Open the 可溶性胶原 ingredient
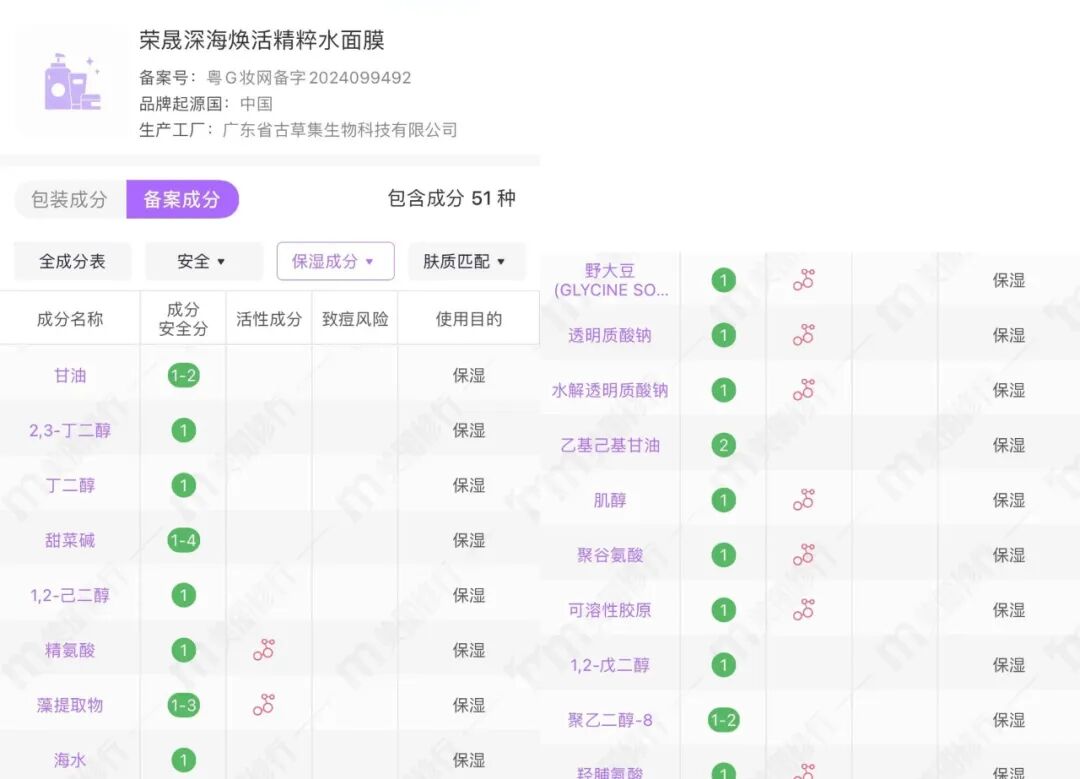Image resolution: width=1080 pixels, height=779 pixels. [610, 610]
